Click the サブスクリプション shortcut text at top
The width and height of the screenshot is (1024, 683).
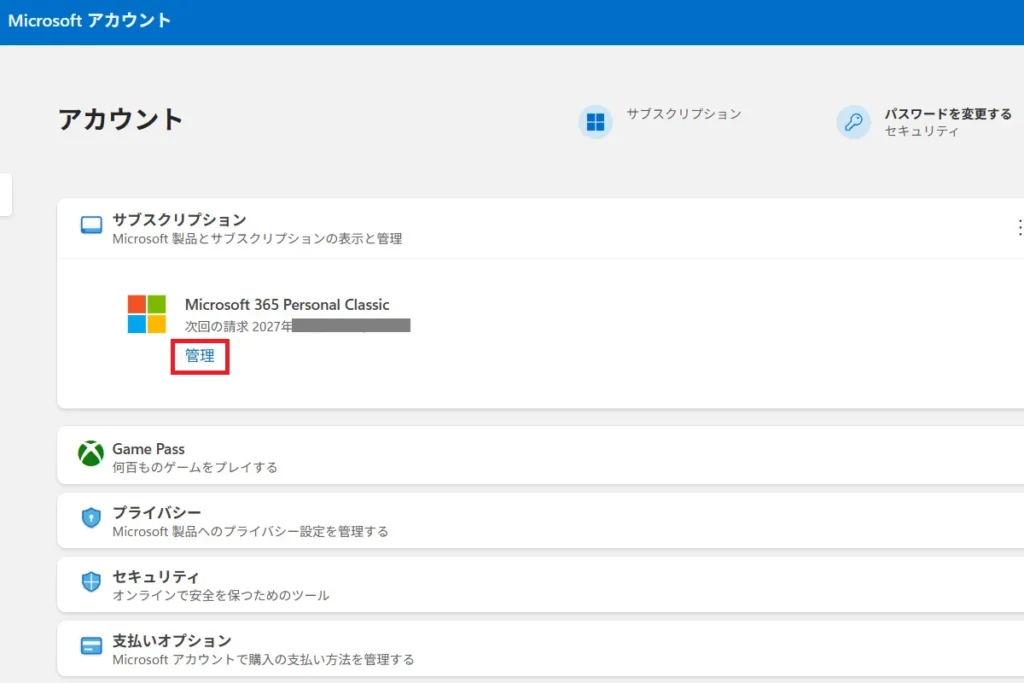684,114
